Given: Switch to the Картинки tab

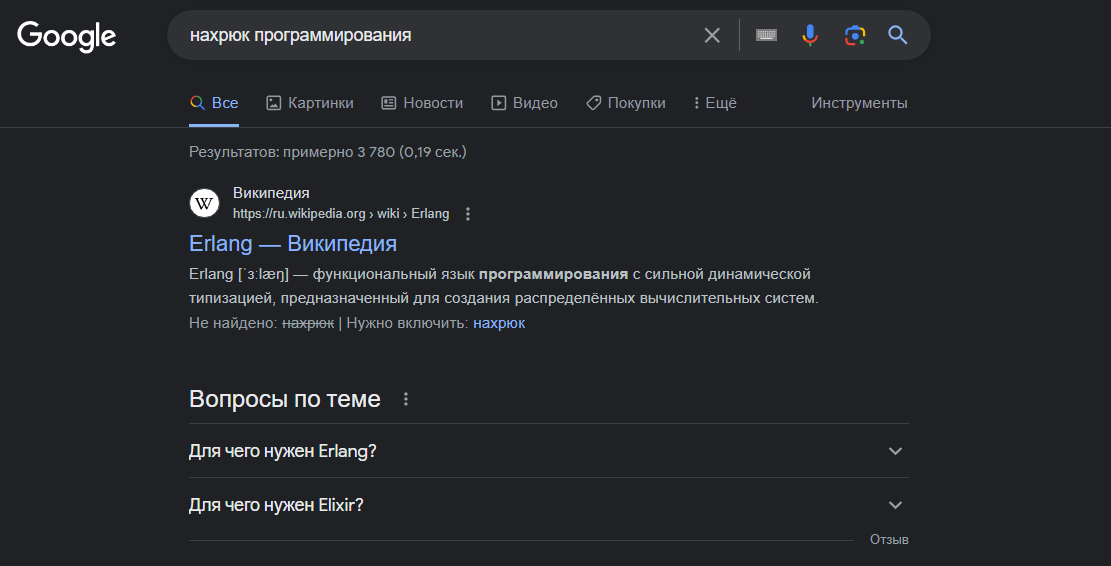Looking at the screenshot, I should [310, 103].
